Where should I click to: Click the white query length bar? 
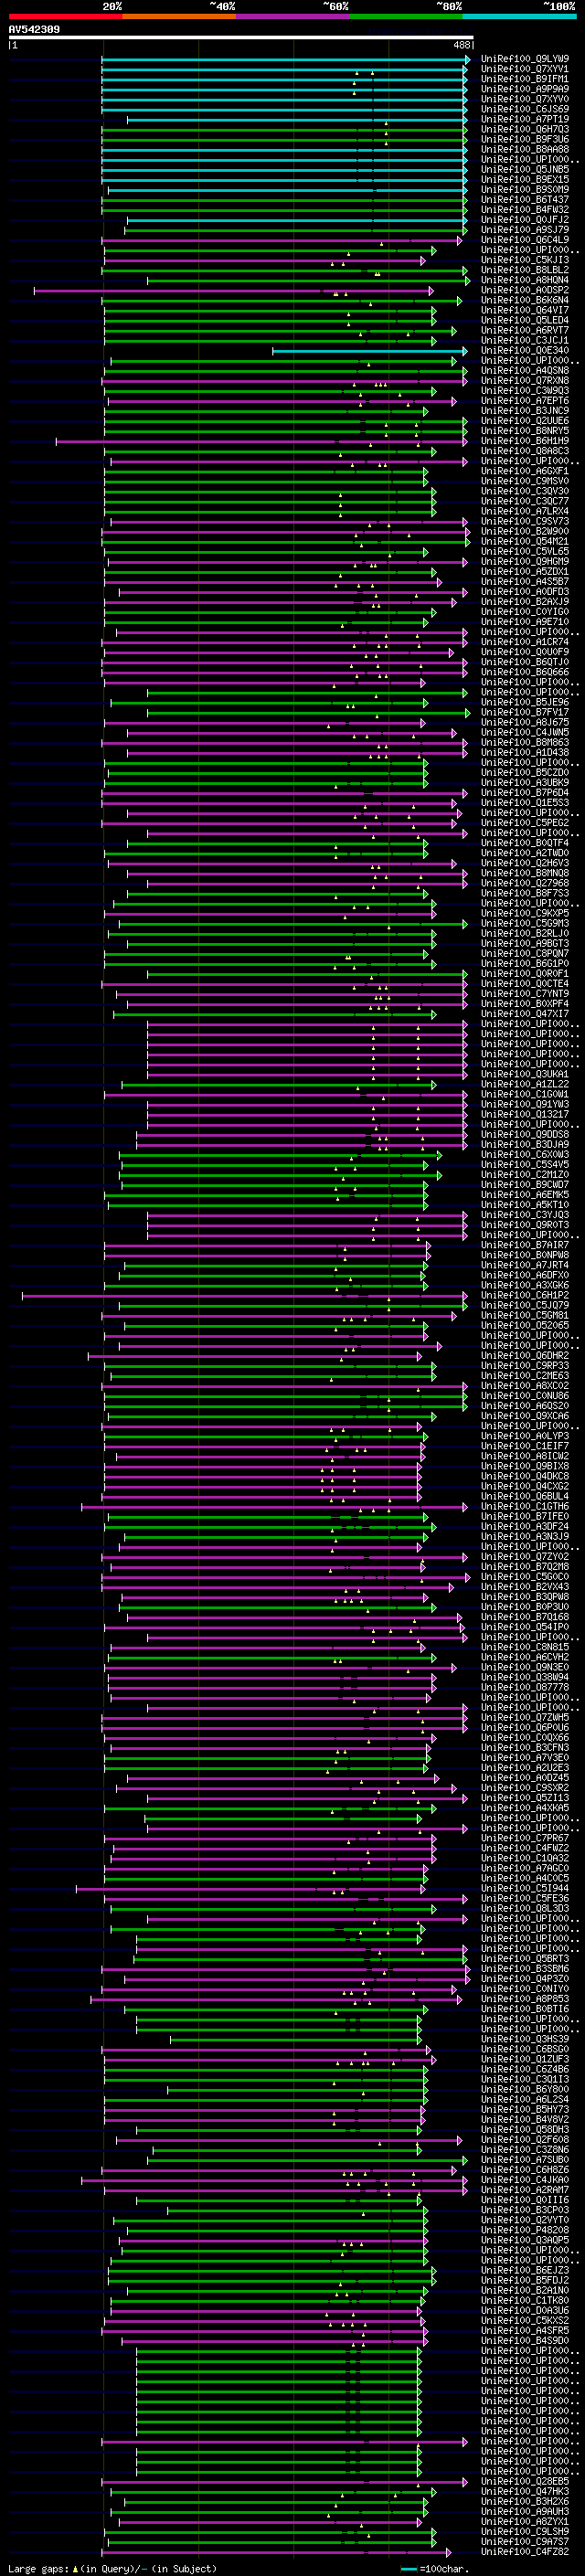click(x=241, y=38)
